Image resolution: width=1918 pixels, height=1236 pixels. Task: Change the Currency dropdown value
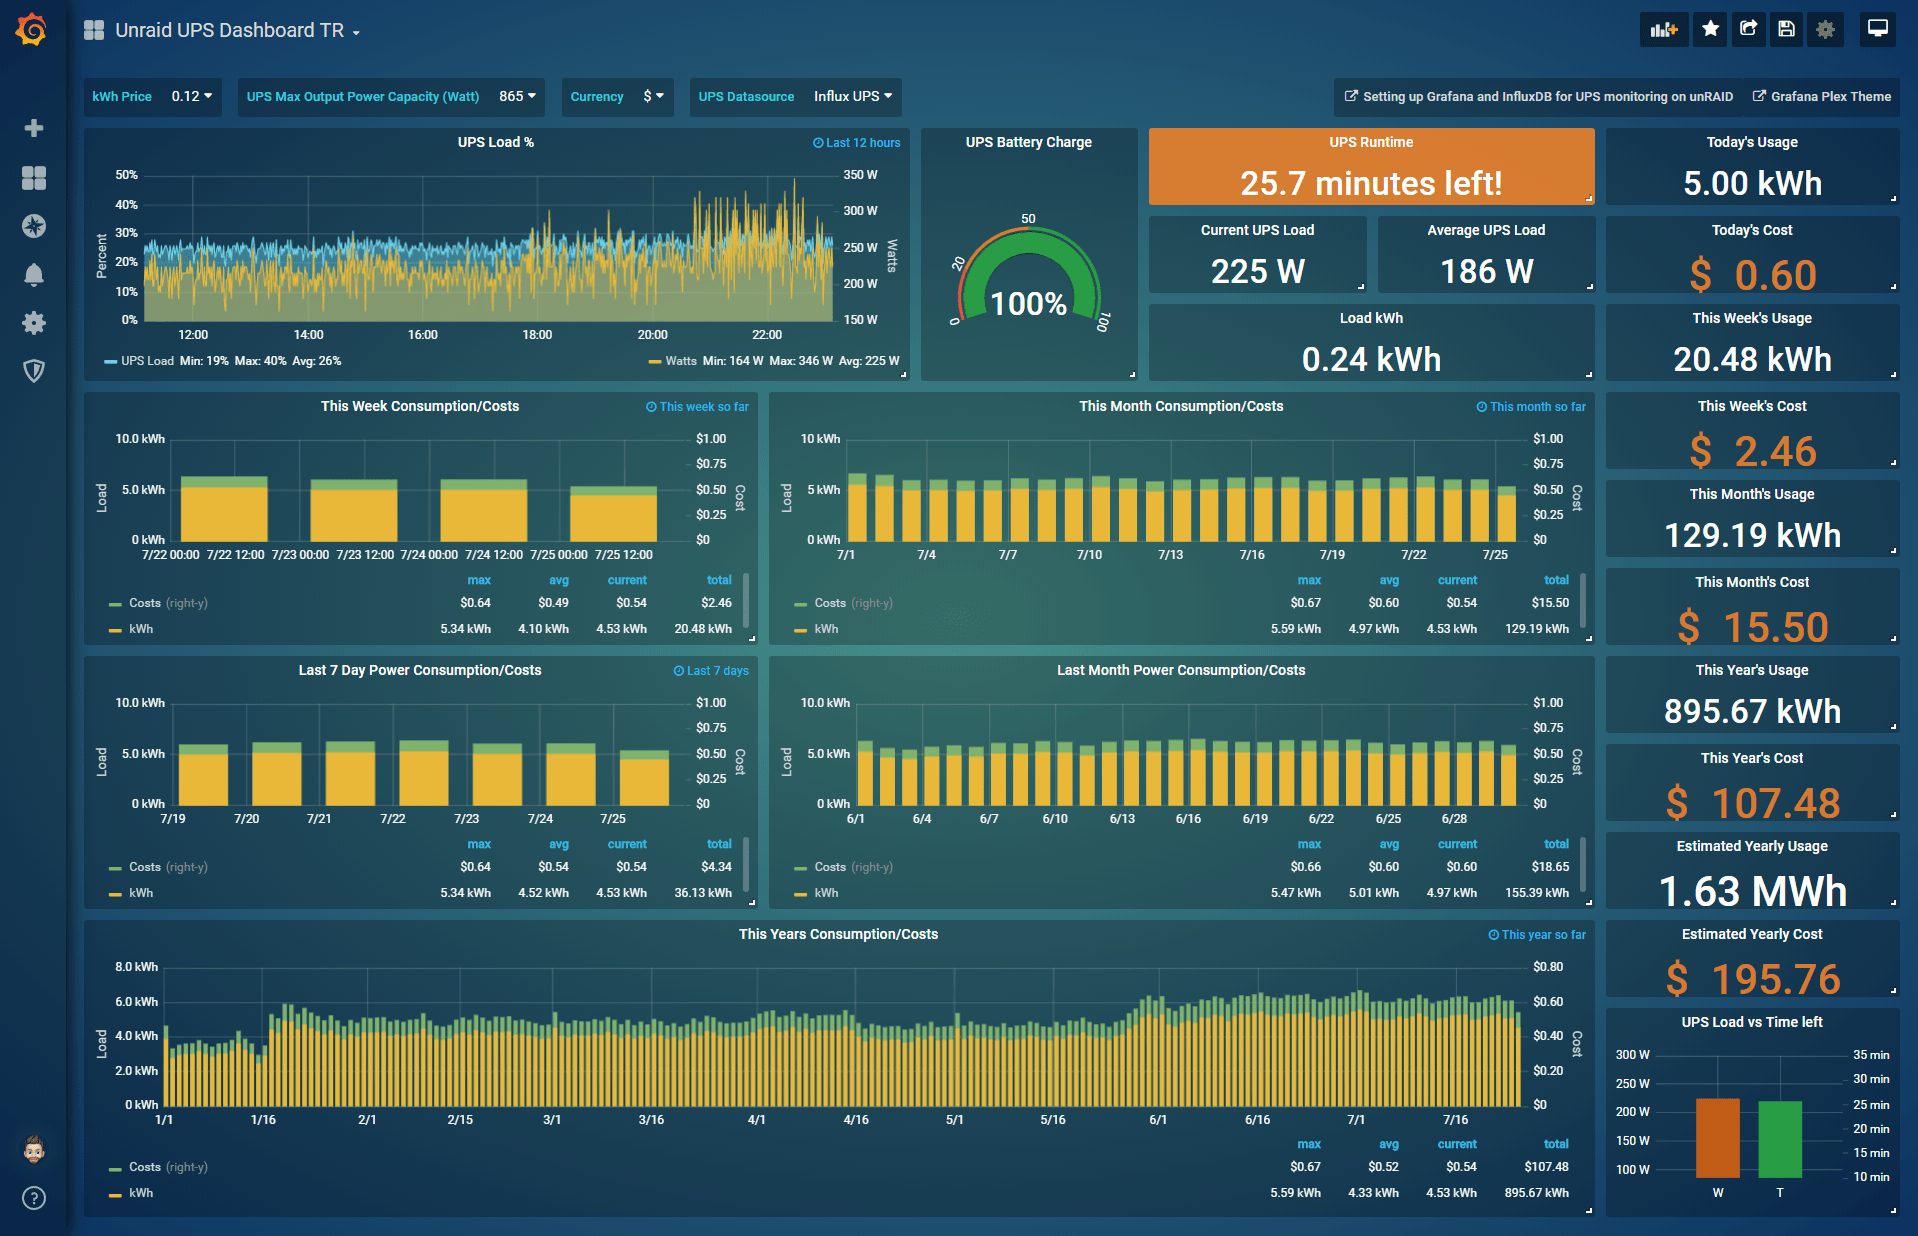pos(653,96)
